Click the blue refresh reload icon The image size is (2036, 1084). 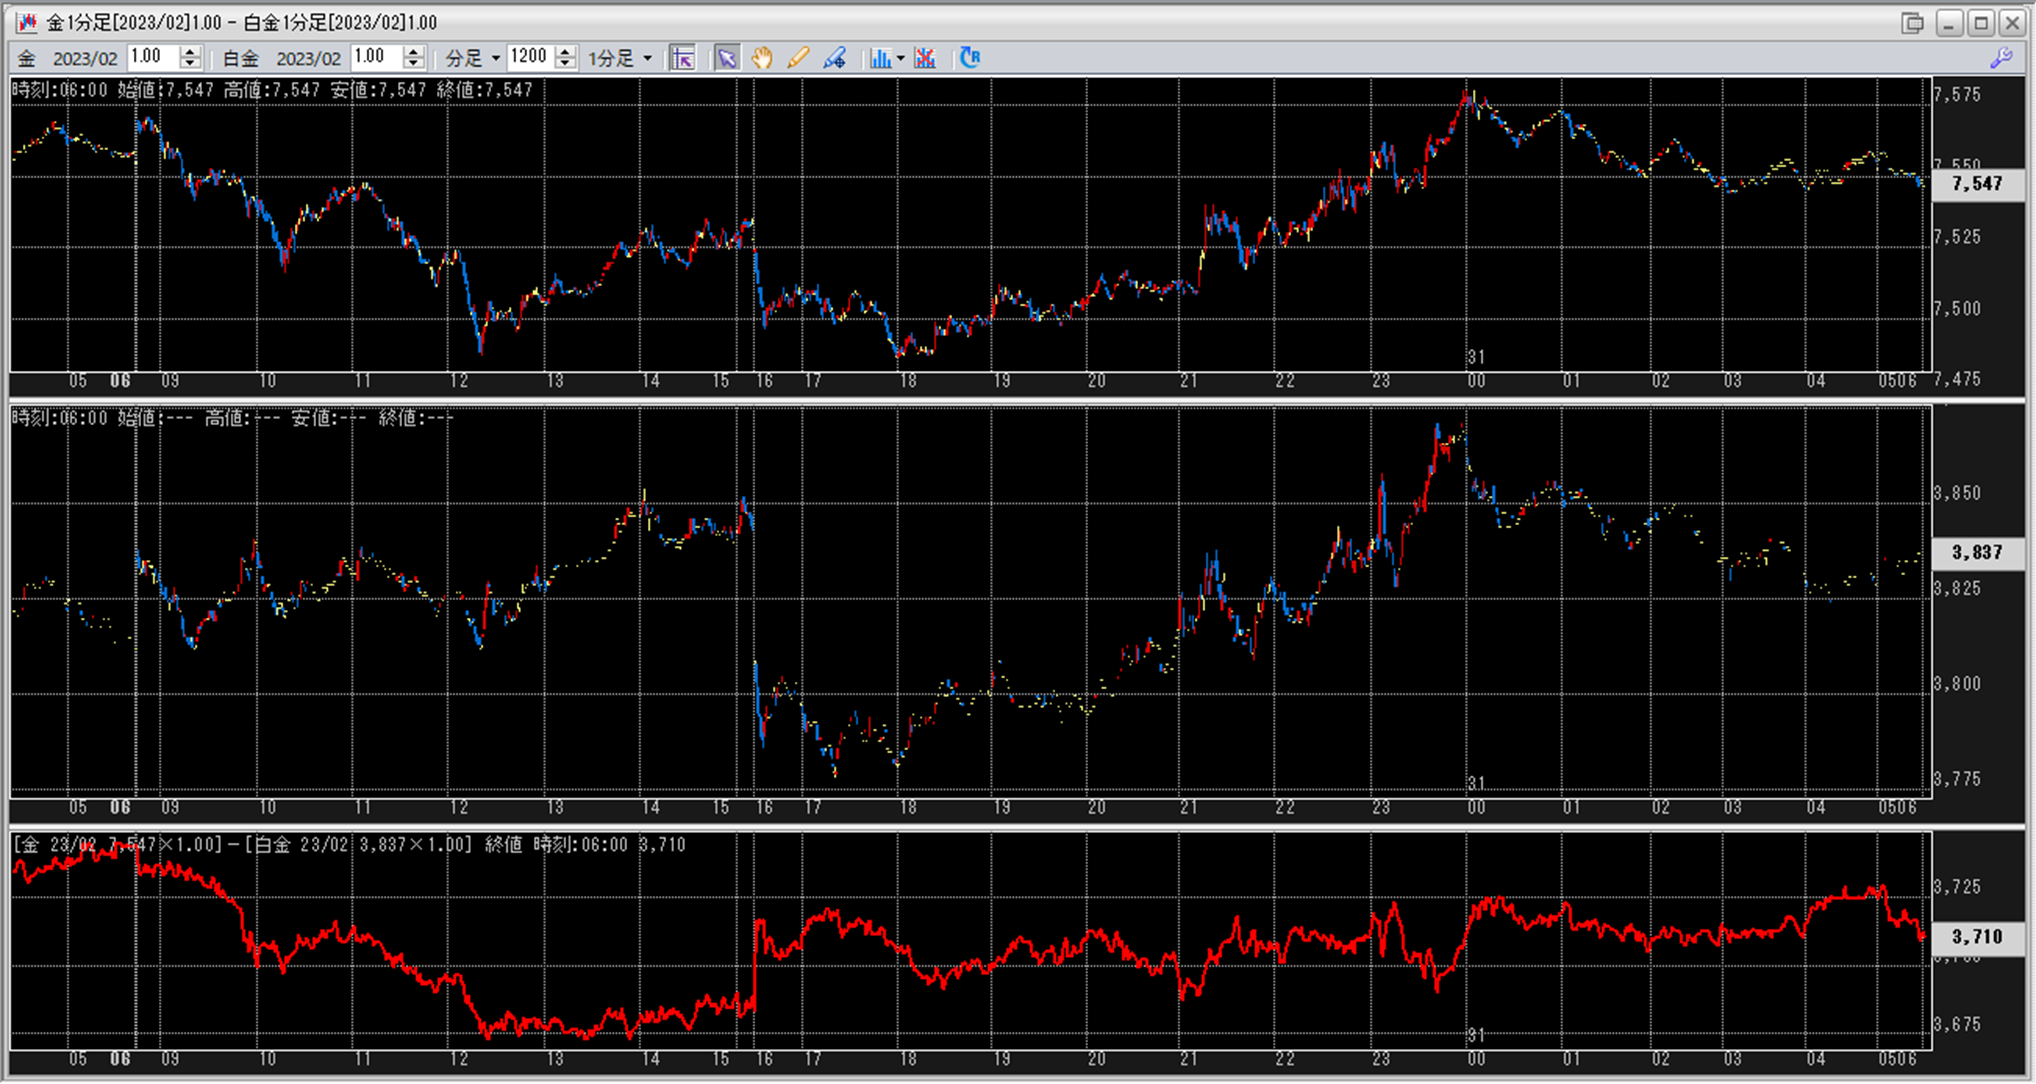coord(970,58)
